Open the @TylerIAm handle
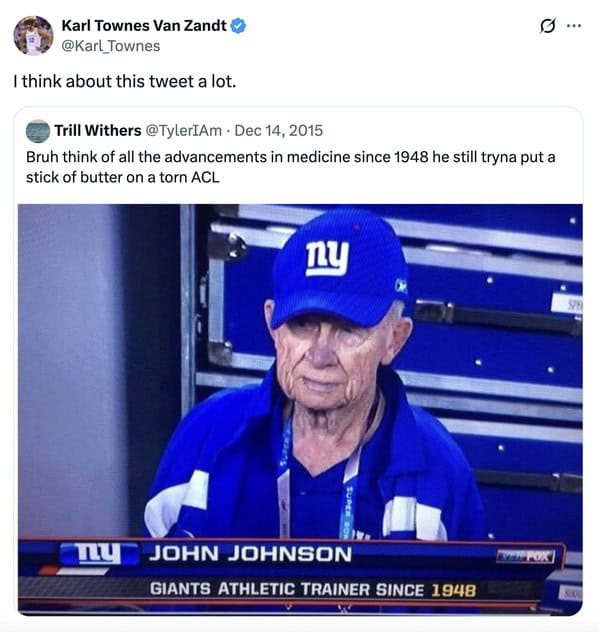The height and width of the screenshot is (632, 599). click(x=183, y=131)
